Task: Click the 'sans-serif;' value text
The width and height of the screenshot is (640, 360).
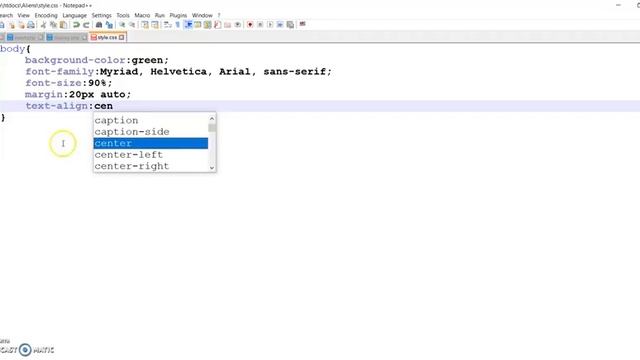Action: (298, 72)
